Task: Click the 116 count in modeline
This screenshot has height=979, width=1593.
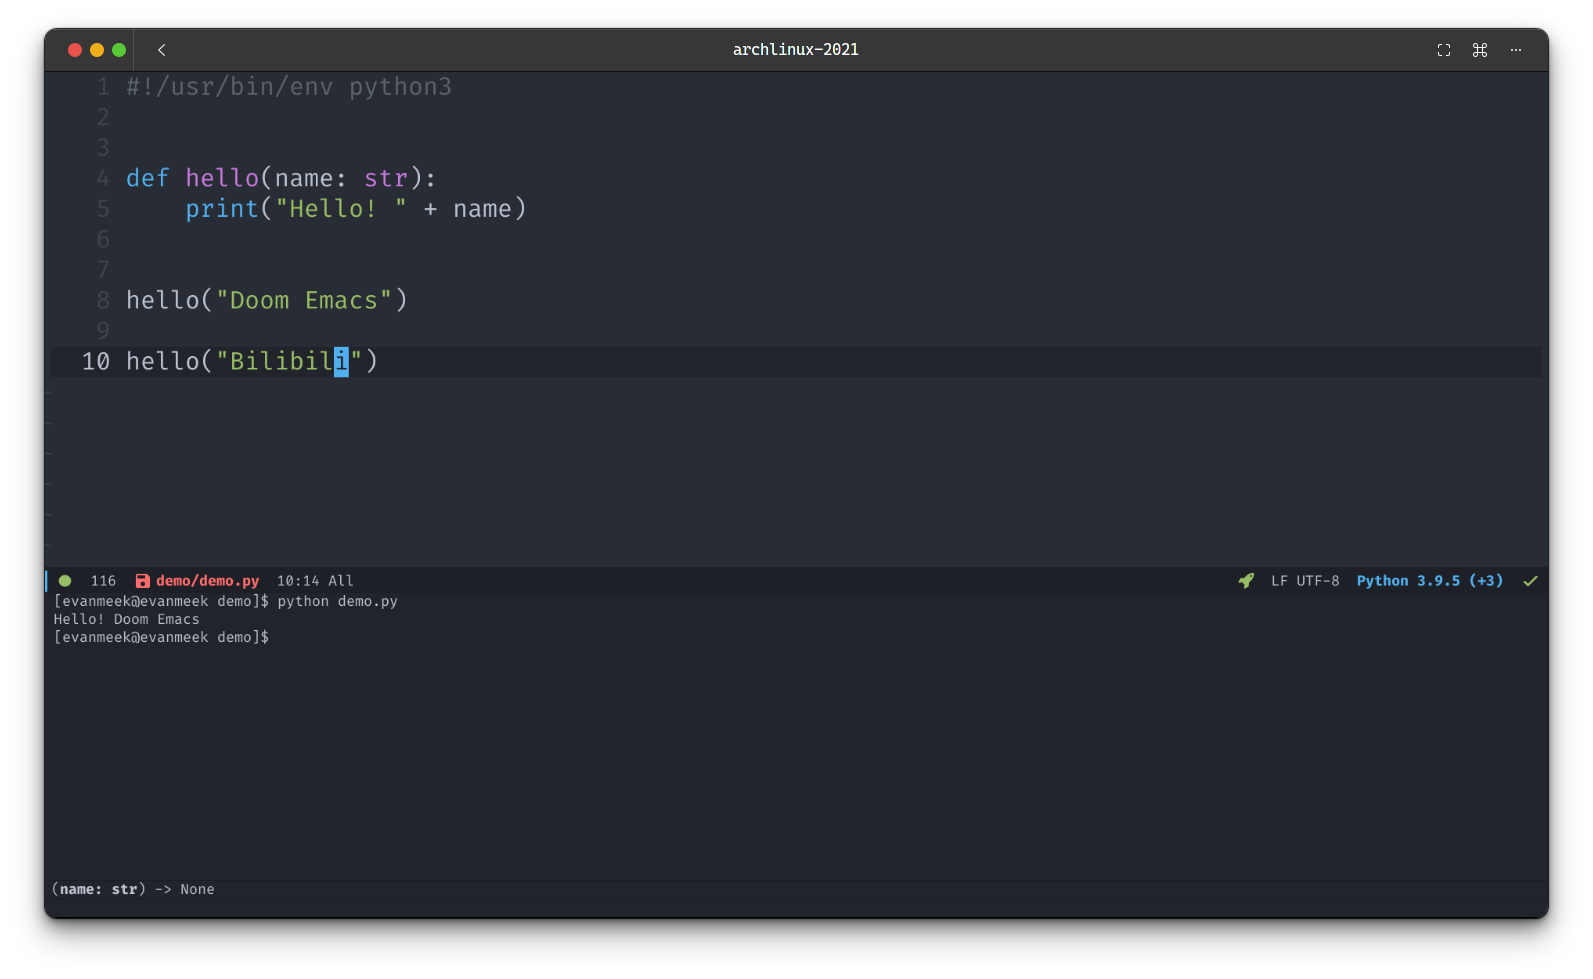Action: 103,581
